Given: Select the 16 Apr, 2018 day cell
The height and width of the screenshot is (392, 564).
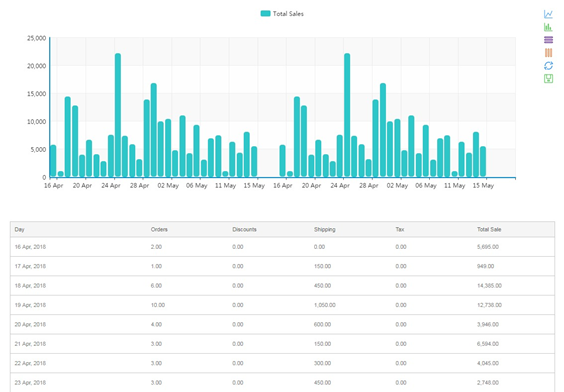Looking at the screenshot, I should click(30, 247).
